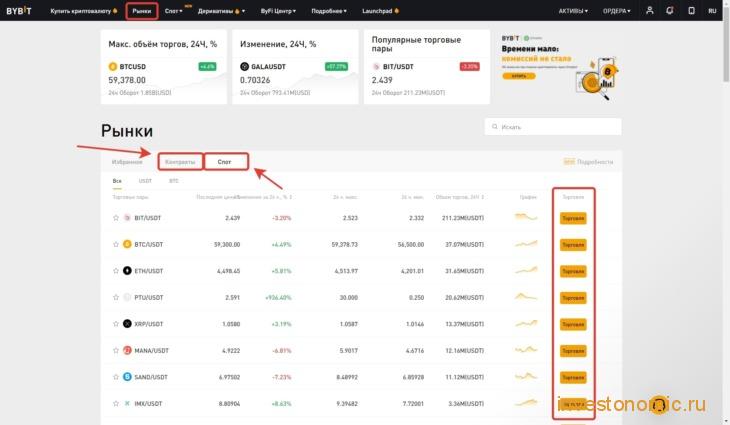This screenshot has width=730, height=425.
Task: Expand the ОРДЕРА dropdown
Action: [x=616, y=11]
